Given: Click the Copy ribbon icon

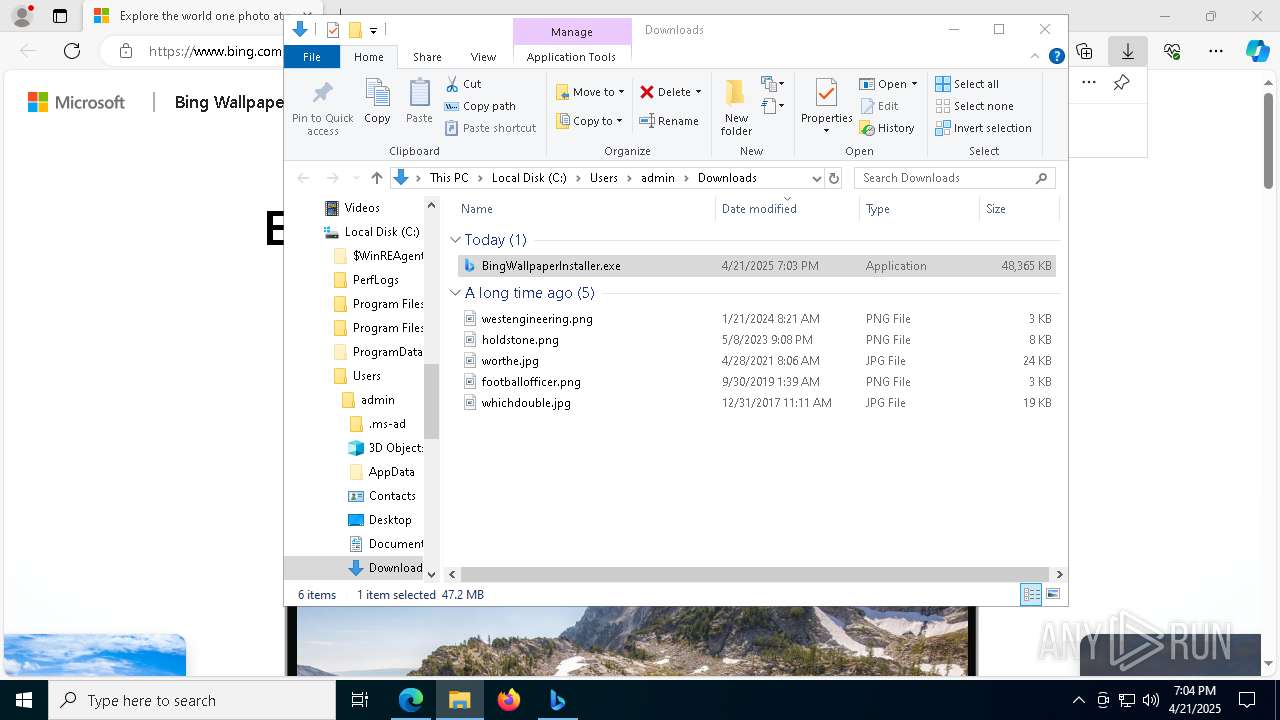Looking at the screenshot, I should pyautogui.click(x=377, y=101).
